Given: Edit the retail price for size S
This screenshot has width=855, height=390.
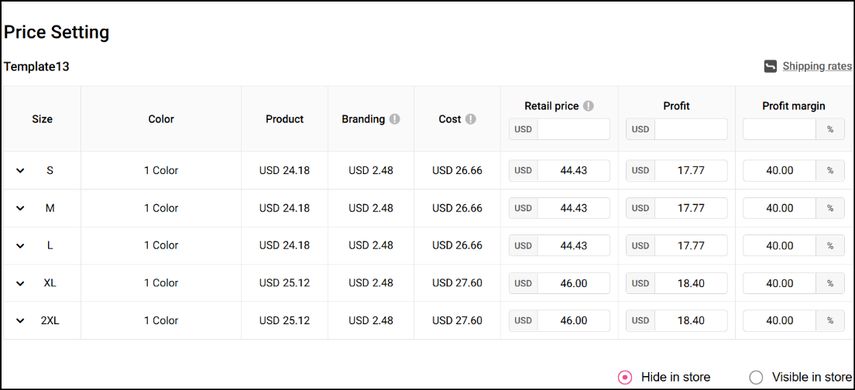Looking at the screenshot, I should [573, 171].
